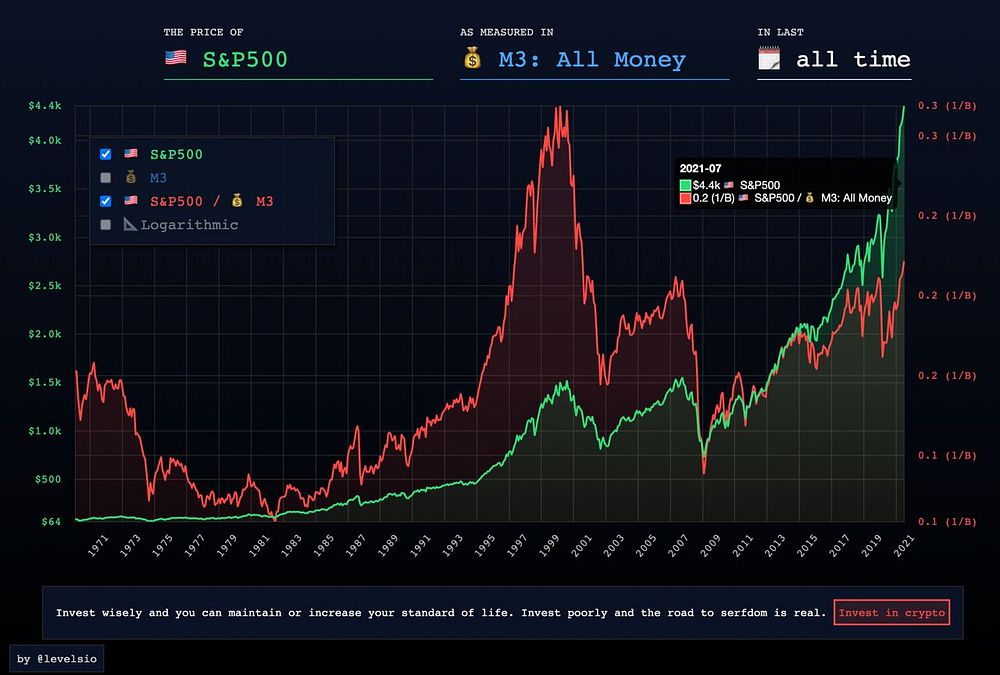Click the 'M3' legend label
Screen dimensions: 1000x675
click(158, 178)
